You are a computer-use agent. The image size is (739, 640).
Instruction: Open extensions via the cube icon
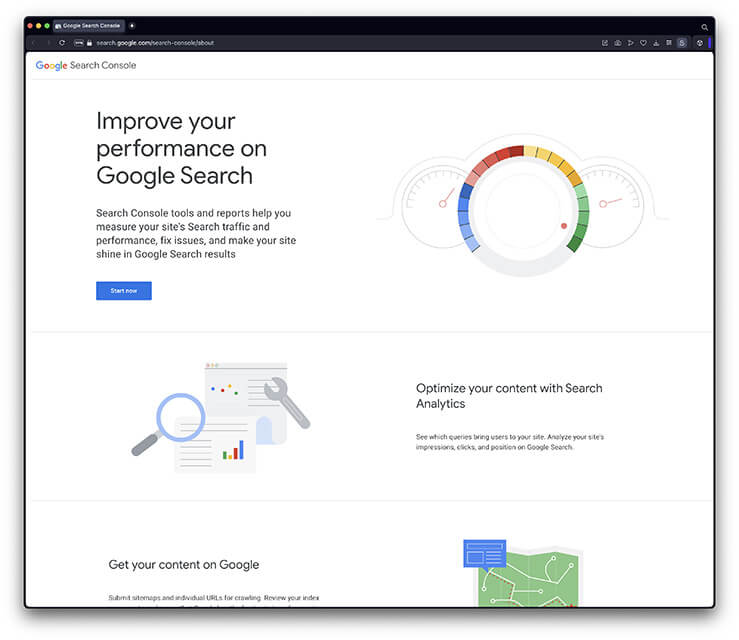tap(699, 43)
